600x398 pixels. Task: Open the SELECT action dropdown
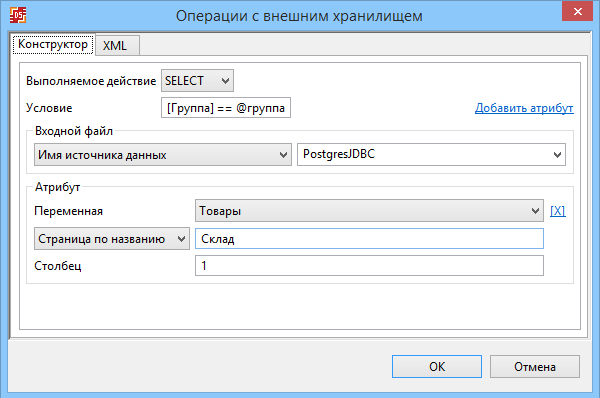[197, 80]
